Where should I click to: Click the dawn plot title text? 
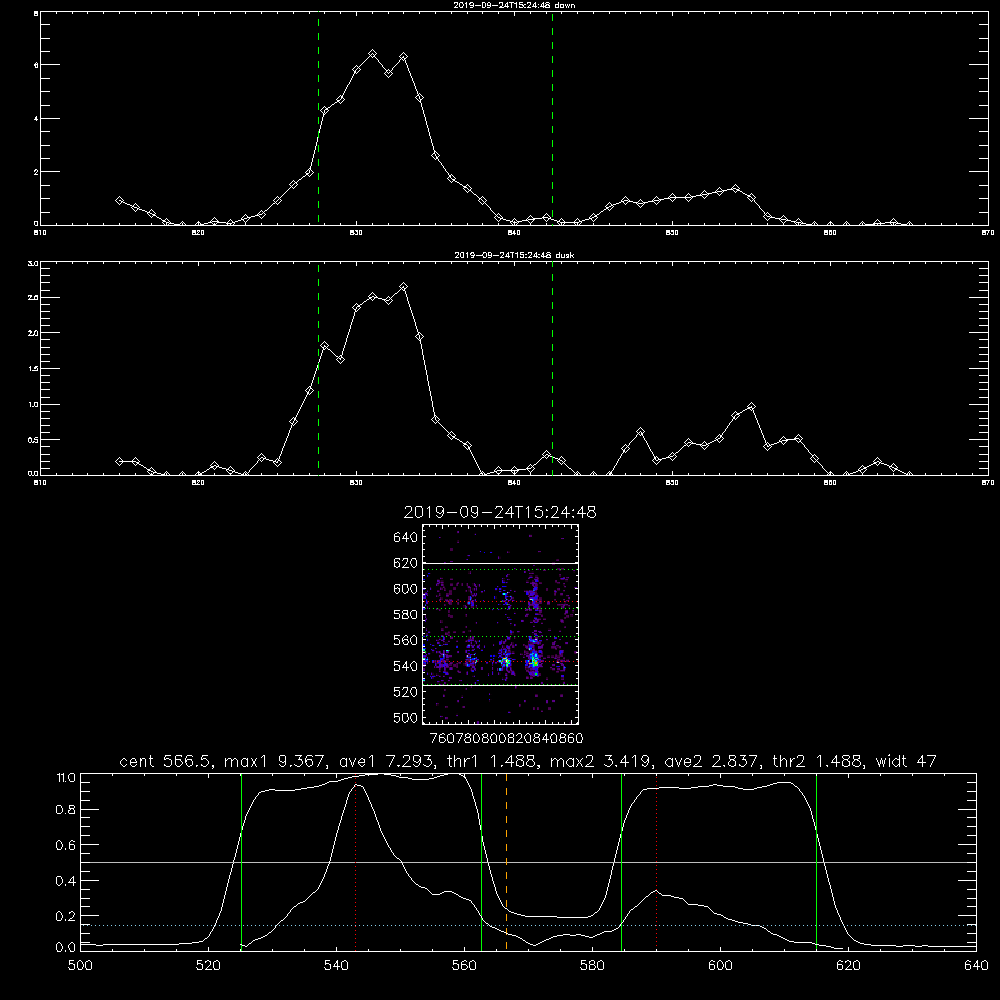pyautogui.click(x=514, y=5)
